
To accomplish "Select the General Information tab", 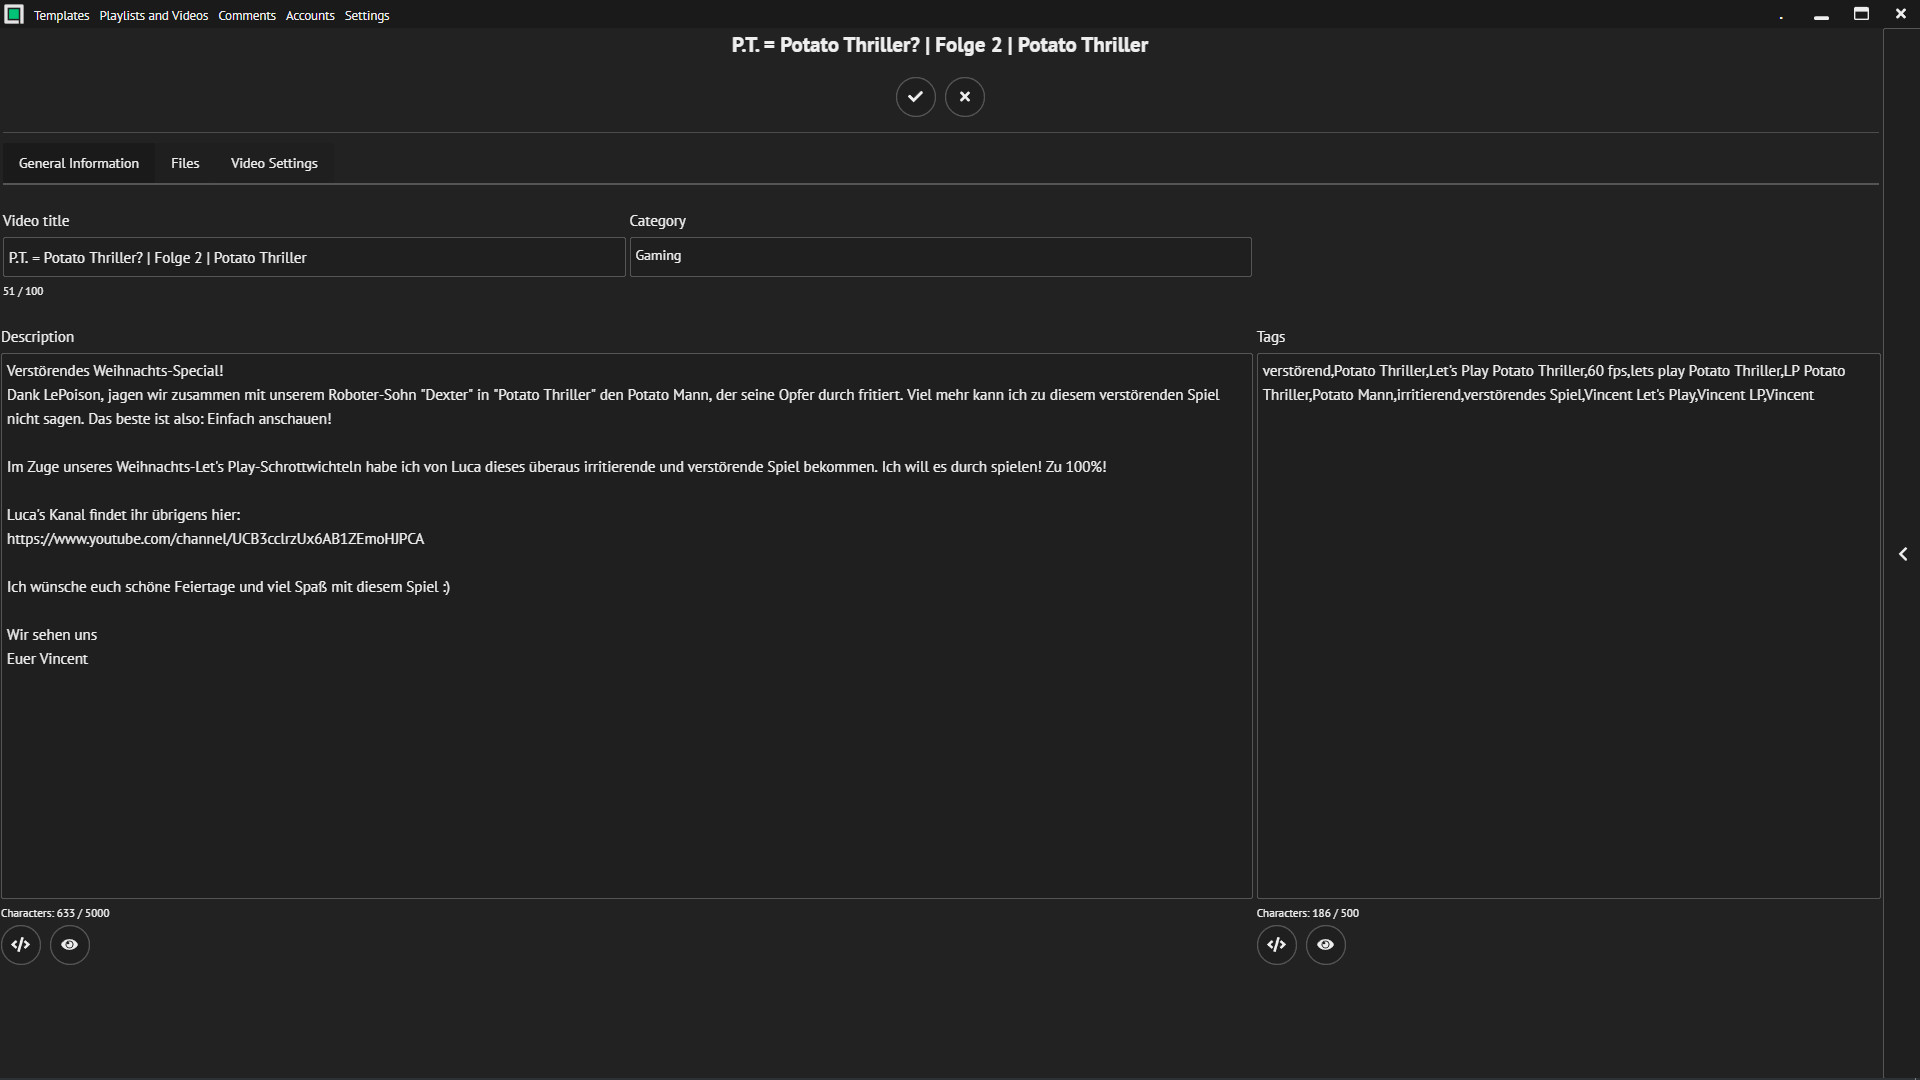I will pyautogui.click(x=78, y=162).
